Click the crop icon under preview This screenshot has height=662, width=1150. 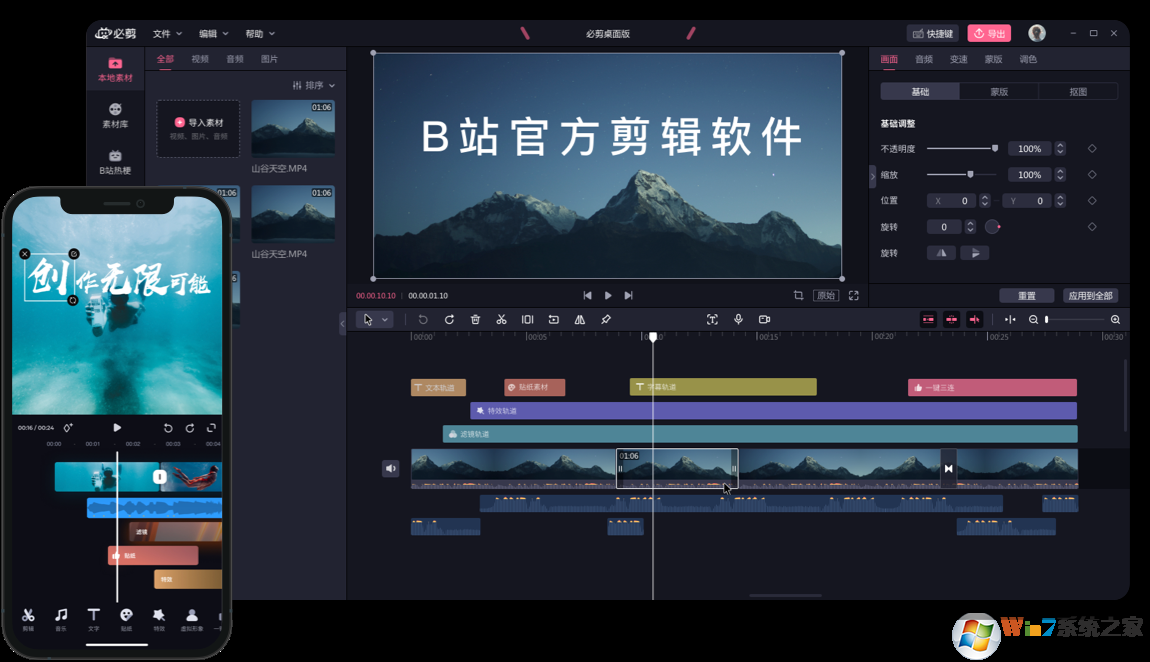799,295
